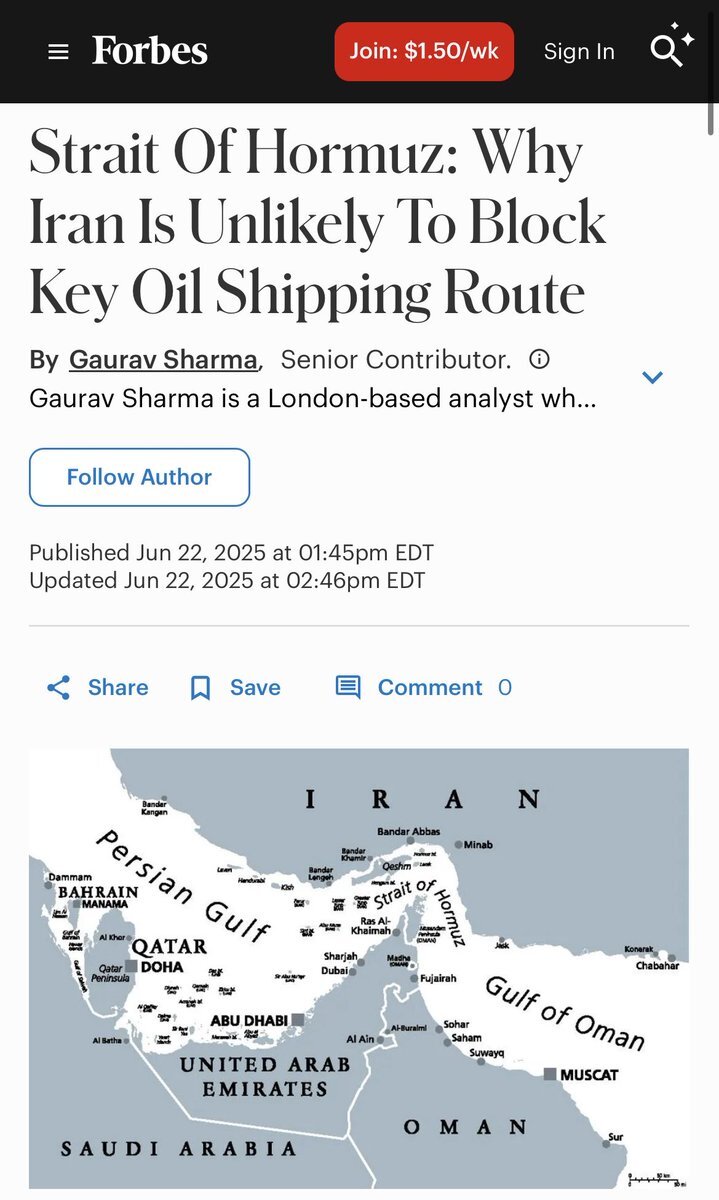
Task: Click the share arrow icon
Action: [59, 688]
